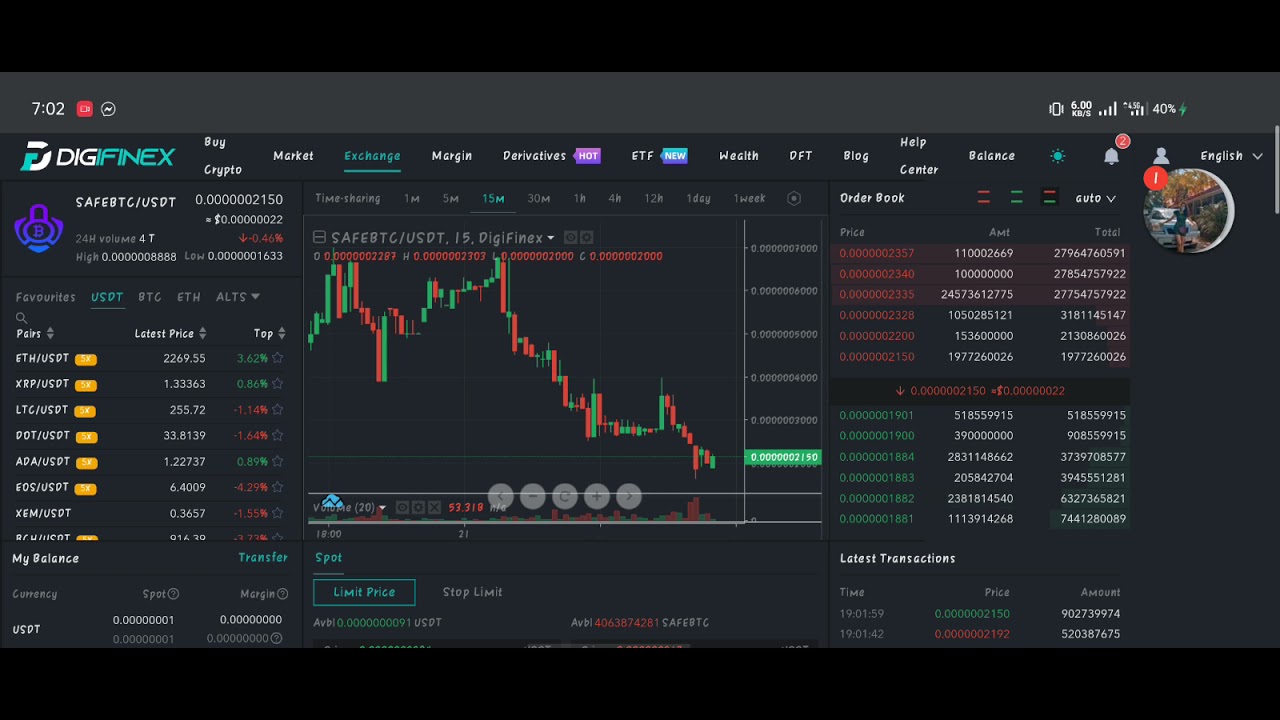The width and height of the screenshot is (1280, 720).
Task: Favourite XEM/USDT with star
Action: click(278, 514)
